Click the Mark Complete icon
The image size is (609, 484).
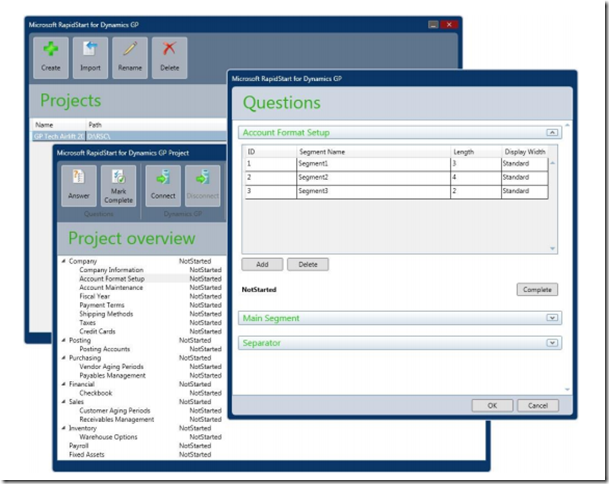point(118,184)
